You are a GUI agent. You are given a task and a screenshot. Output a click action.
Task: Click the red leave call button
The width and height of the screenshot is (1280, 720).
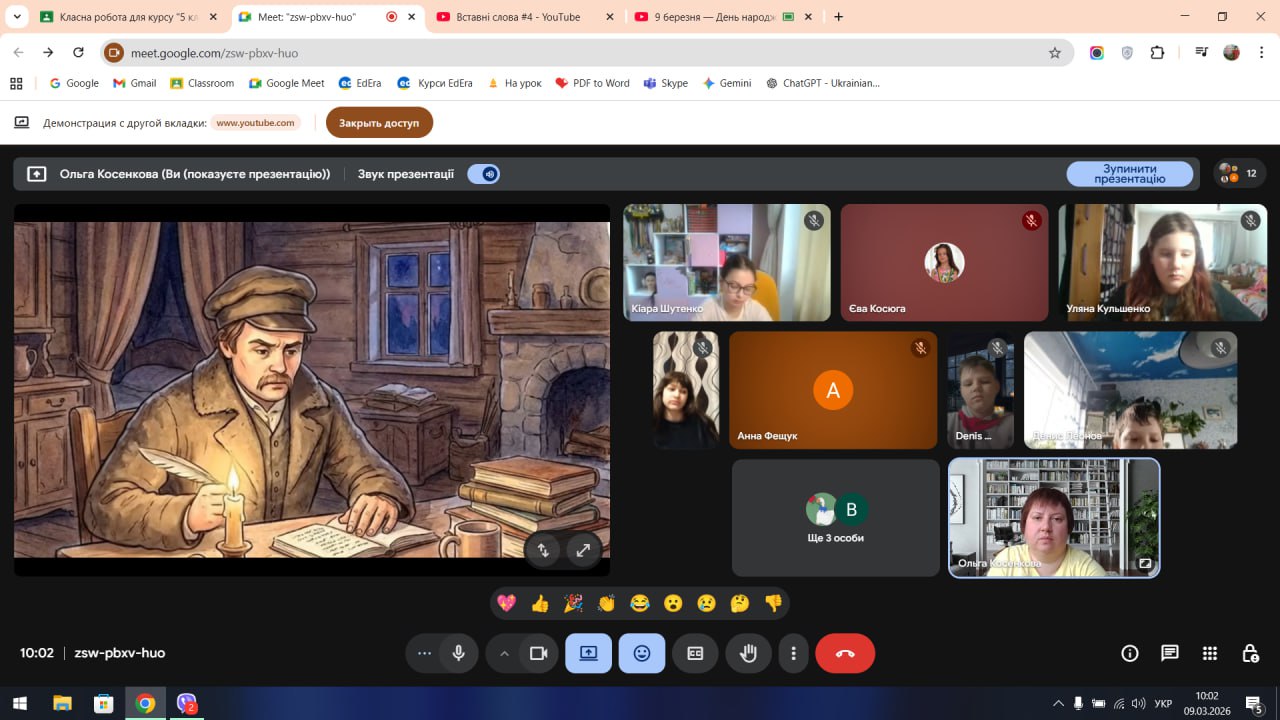pyautogui.click(x=845, y=653)
